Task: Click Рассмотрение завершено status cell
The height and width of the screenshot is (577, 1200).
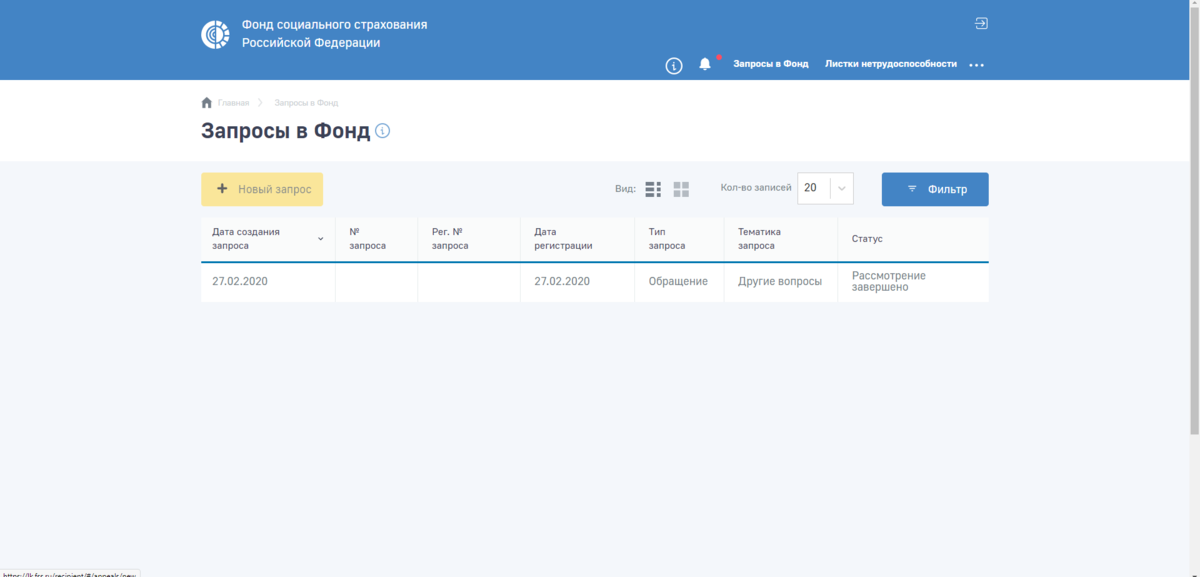Action: point(913,282)
